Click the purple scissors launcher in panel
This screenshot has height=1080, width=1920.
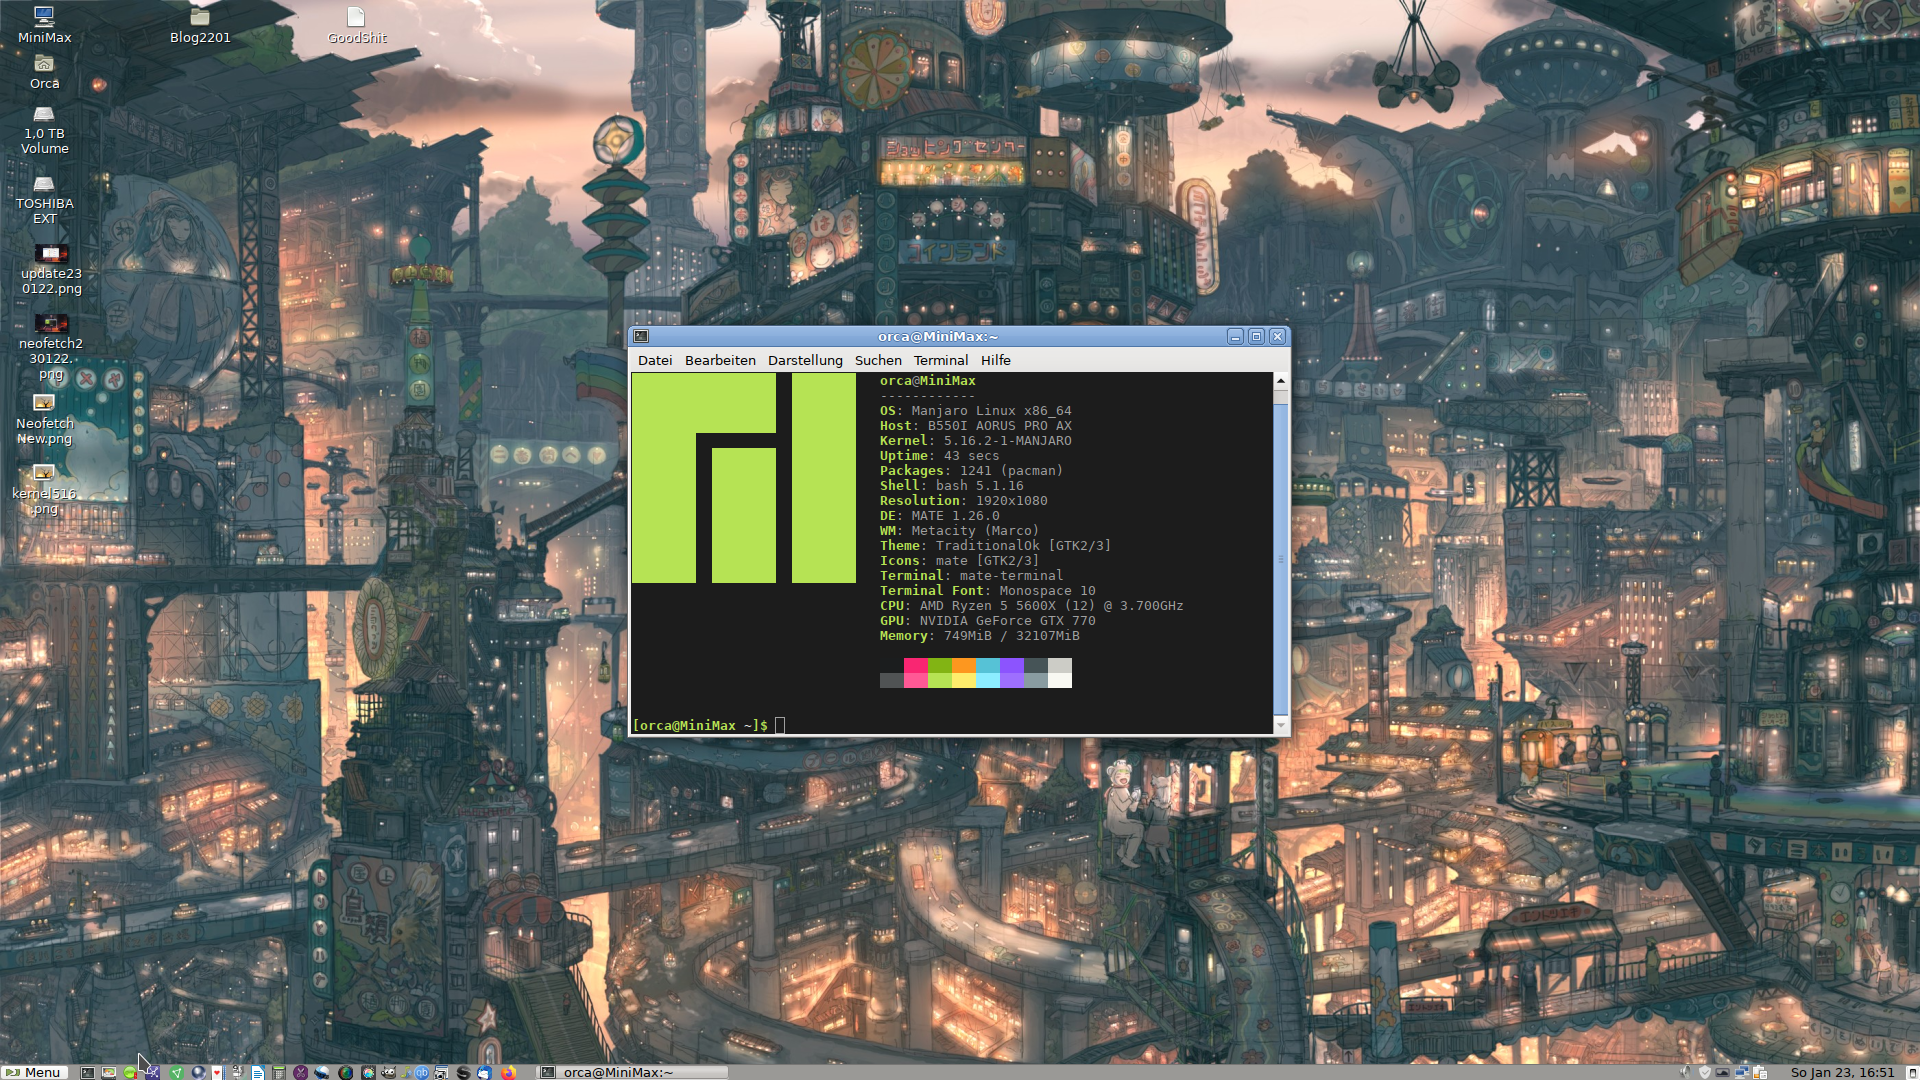[x=301, y=1072]
